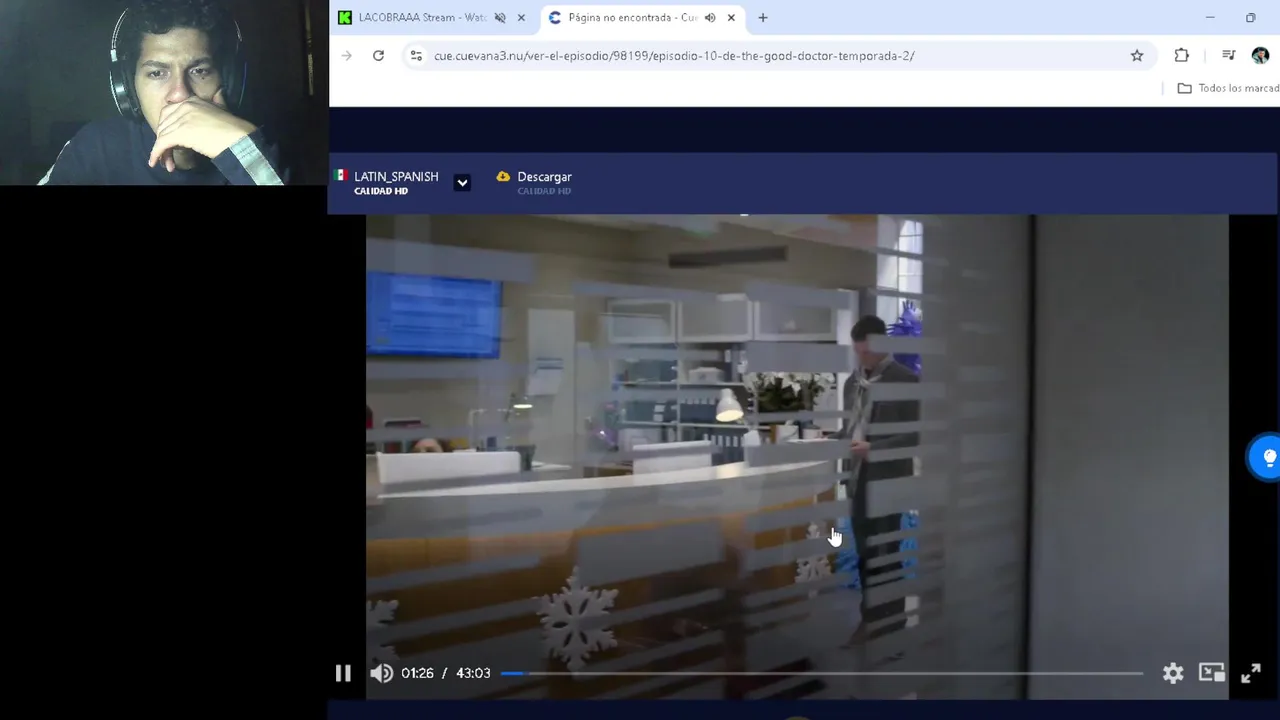
Task: Open the browser profile avatar
Action: (x=1260, y=56)
